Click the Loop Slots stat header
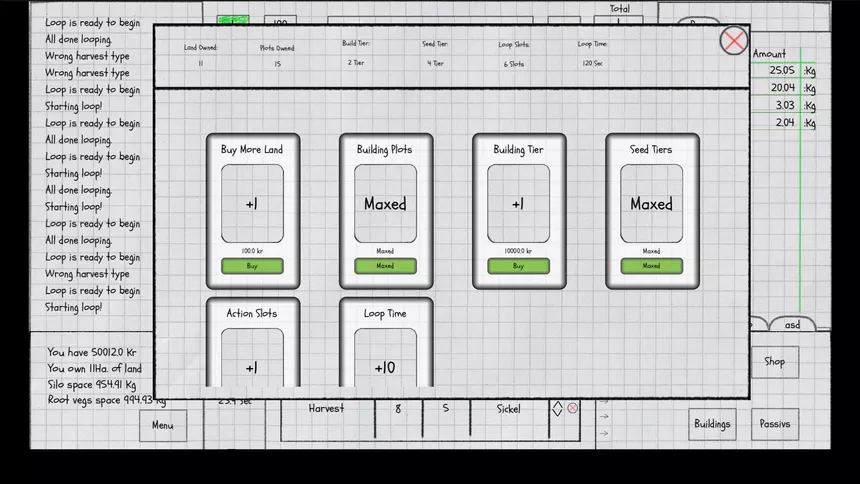Screen dimensions: 860x484 tap(514, 44)
